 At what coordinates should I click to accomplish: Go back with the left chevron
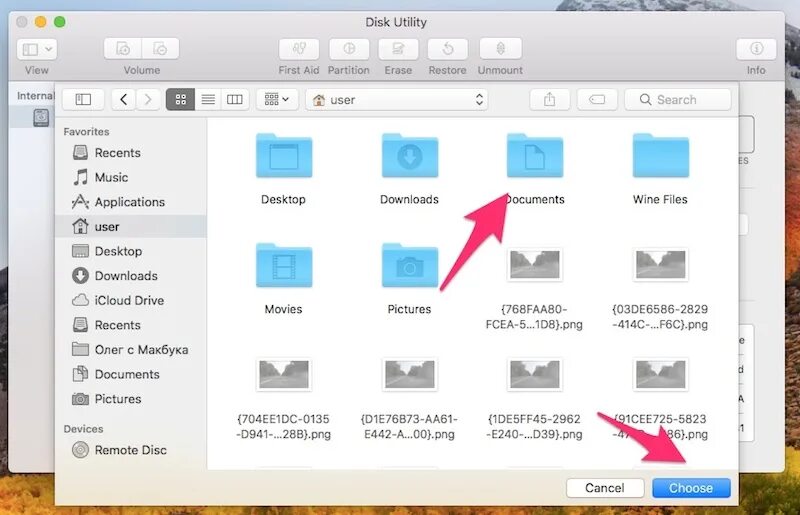point(123,100)
